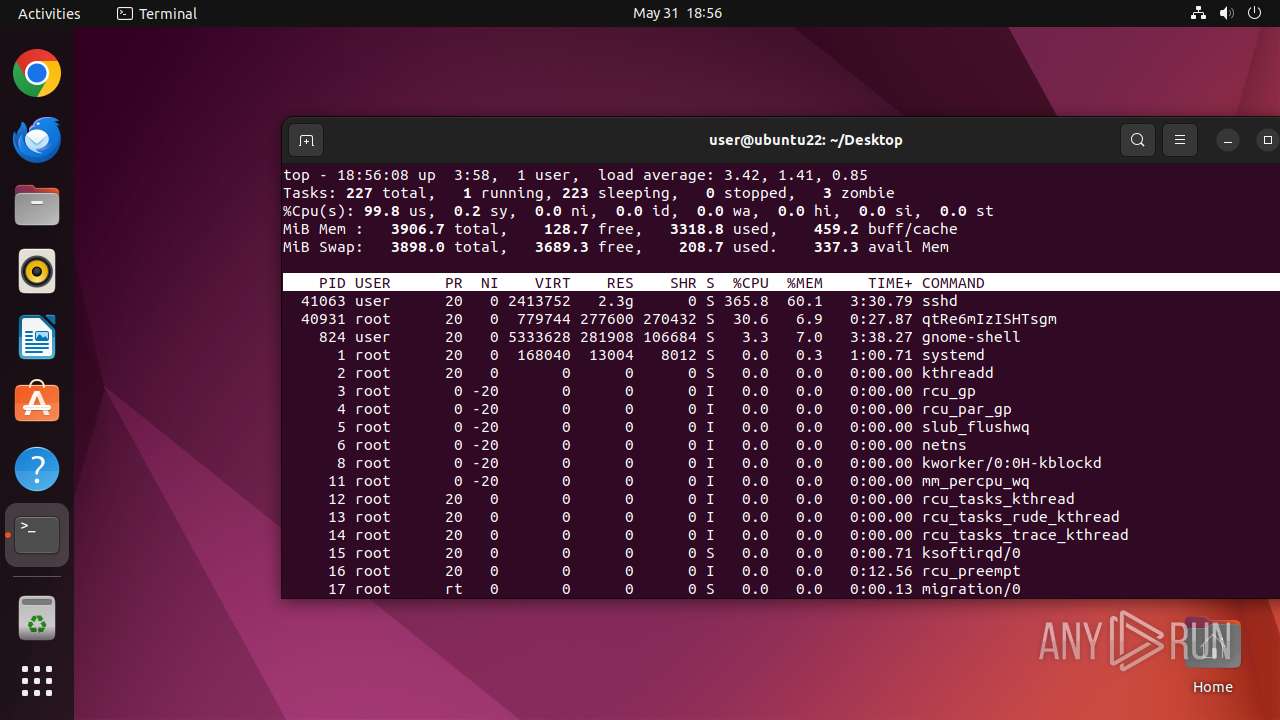Open Google Chrome from the dock
The image size is (1280, 720).
pyautogui.click(x=37, y=74)
